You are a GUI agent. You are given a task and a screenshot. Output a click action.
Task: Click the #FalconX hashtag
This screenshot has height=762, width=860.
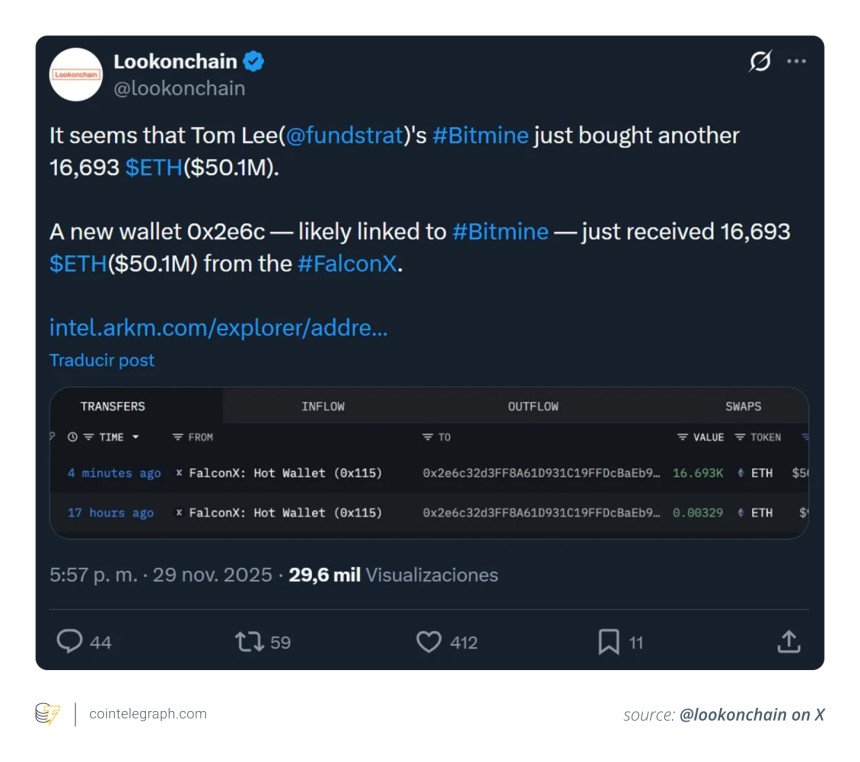click(x=348, y=265)
